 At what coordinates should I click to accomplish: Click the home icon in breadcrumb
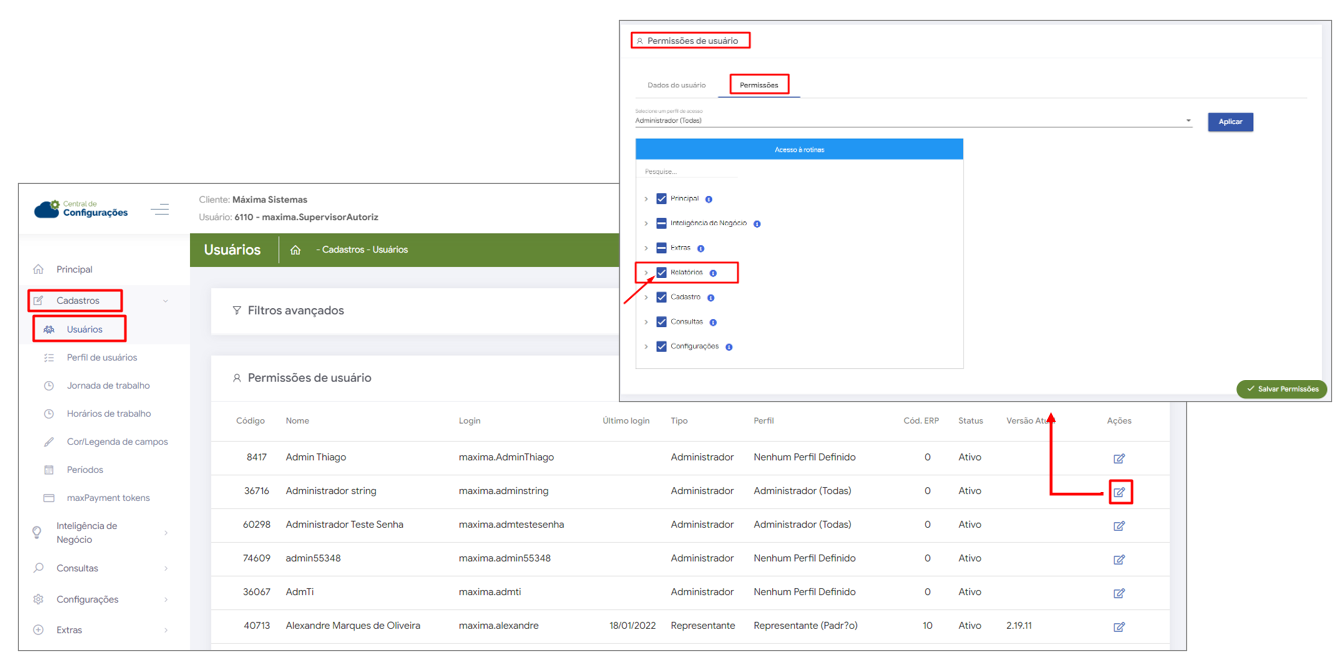[x=295, y=250]
